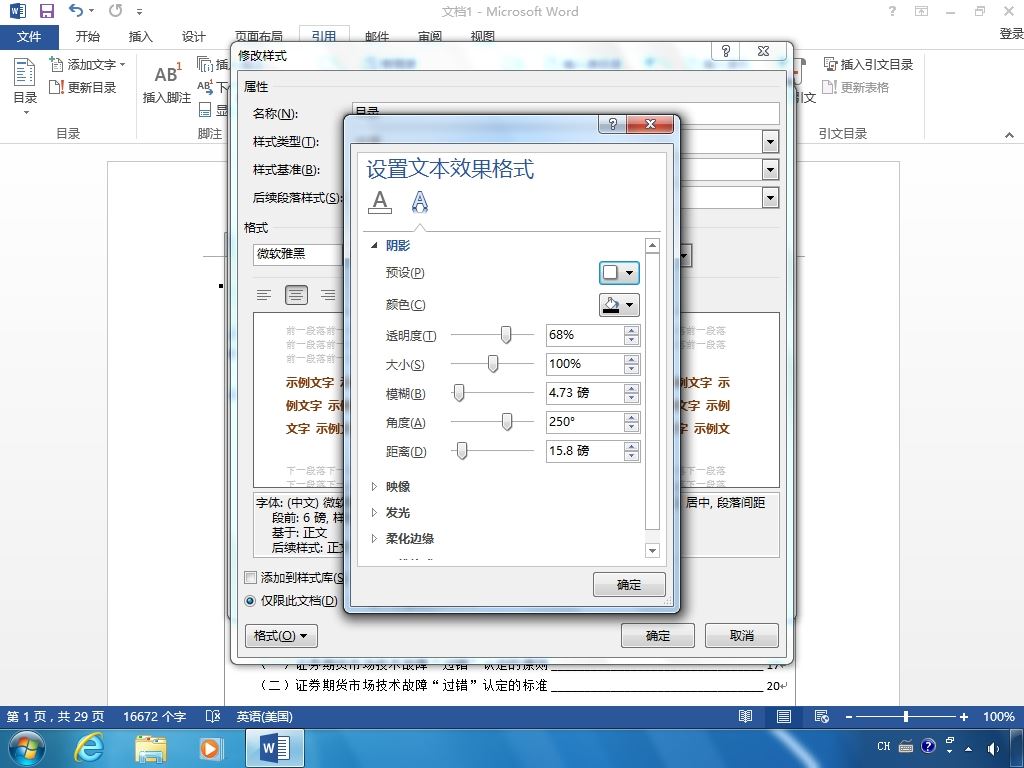Collapse the ribbon with chevron arrow
Image resolution: width=1024 pixels, height=768 pixels.
point(1009,135)
